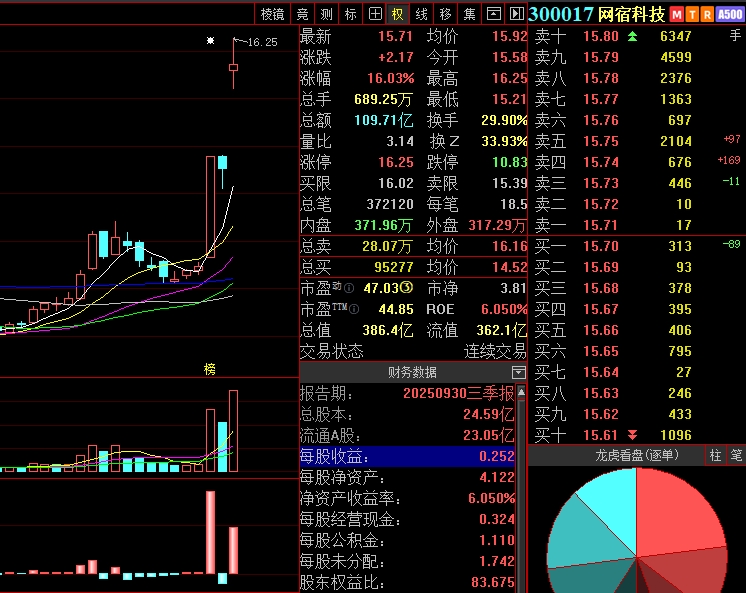The image size is (746, 593).
Task: Select the 线 drawing line tool
Action: pos(422,14)
